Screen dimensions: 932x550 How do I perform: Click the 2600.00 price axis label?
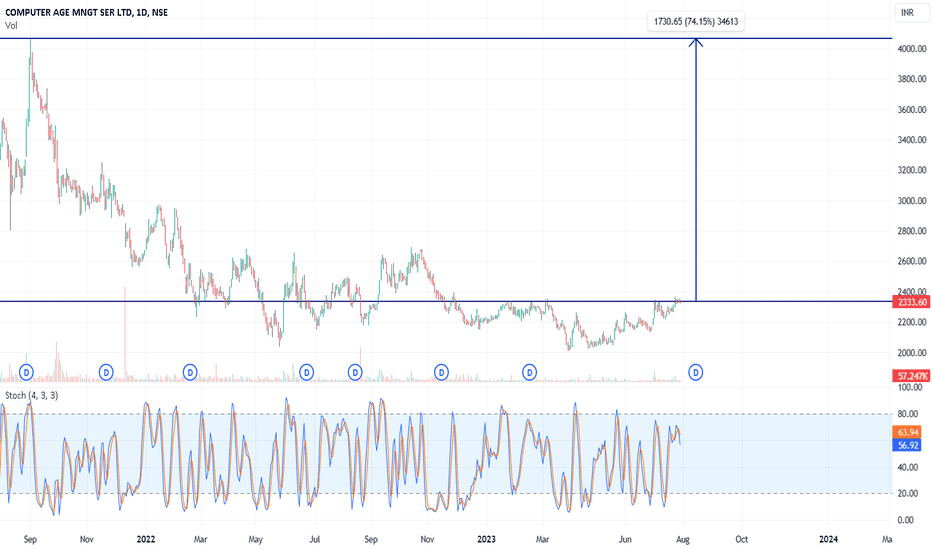point(912,262)
